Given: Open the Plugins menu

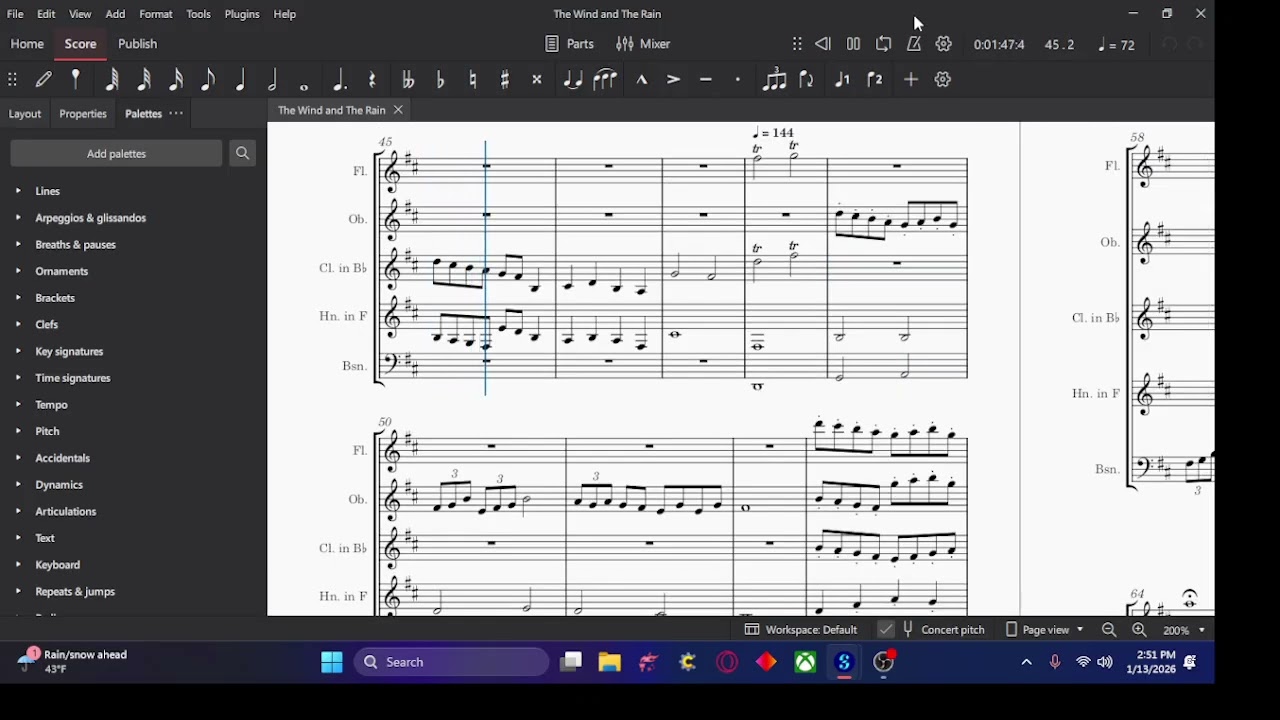Looking at the screenshot, I should pyautogui.click(x=242, y=14).
